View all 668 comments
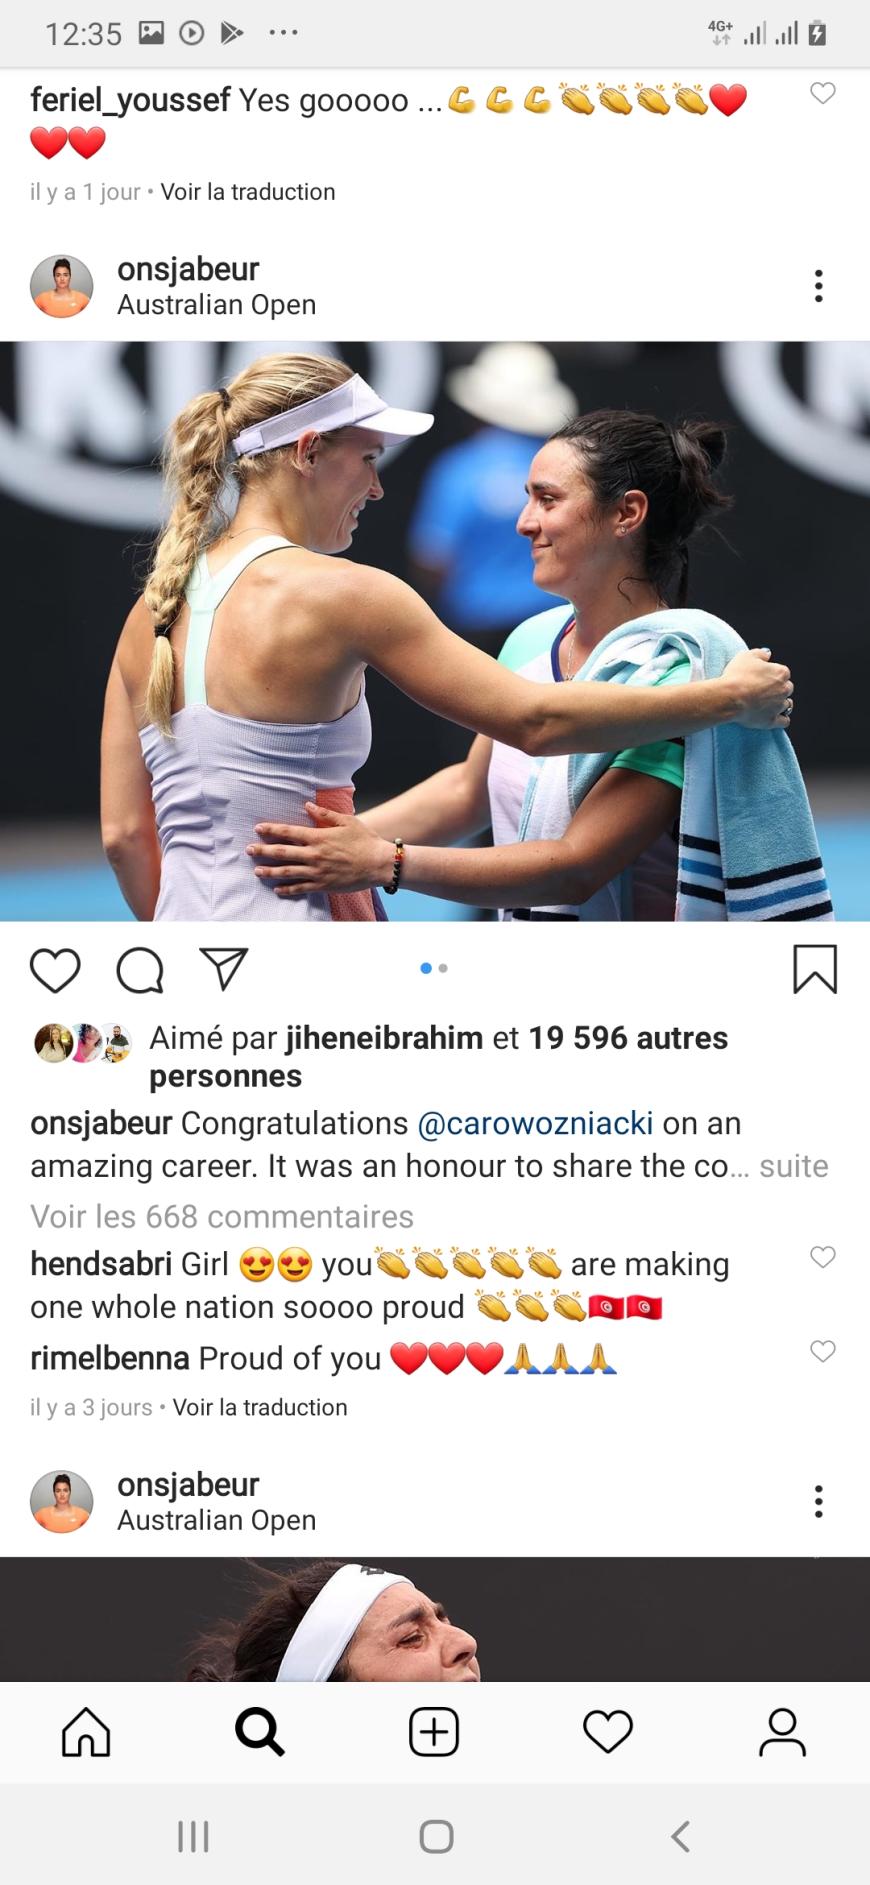 coord(222,1216)
